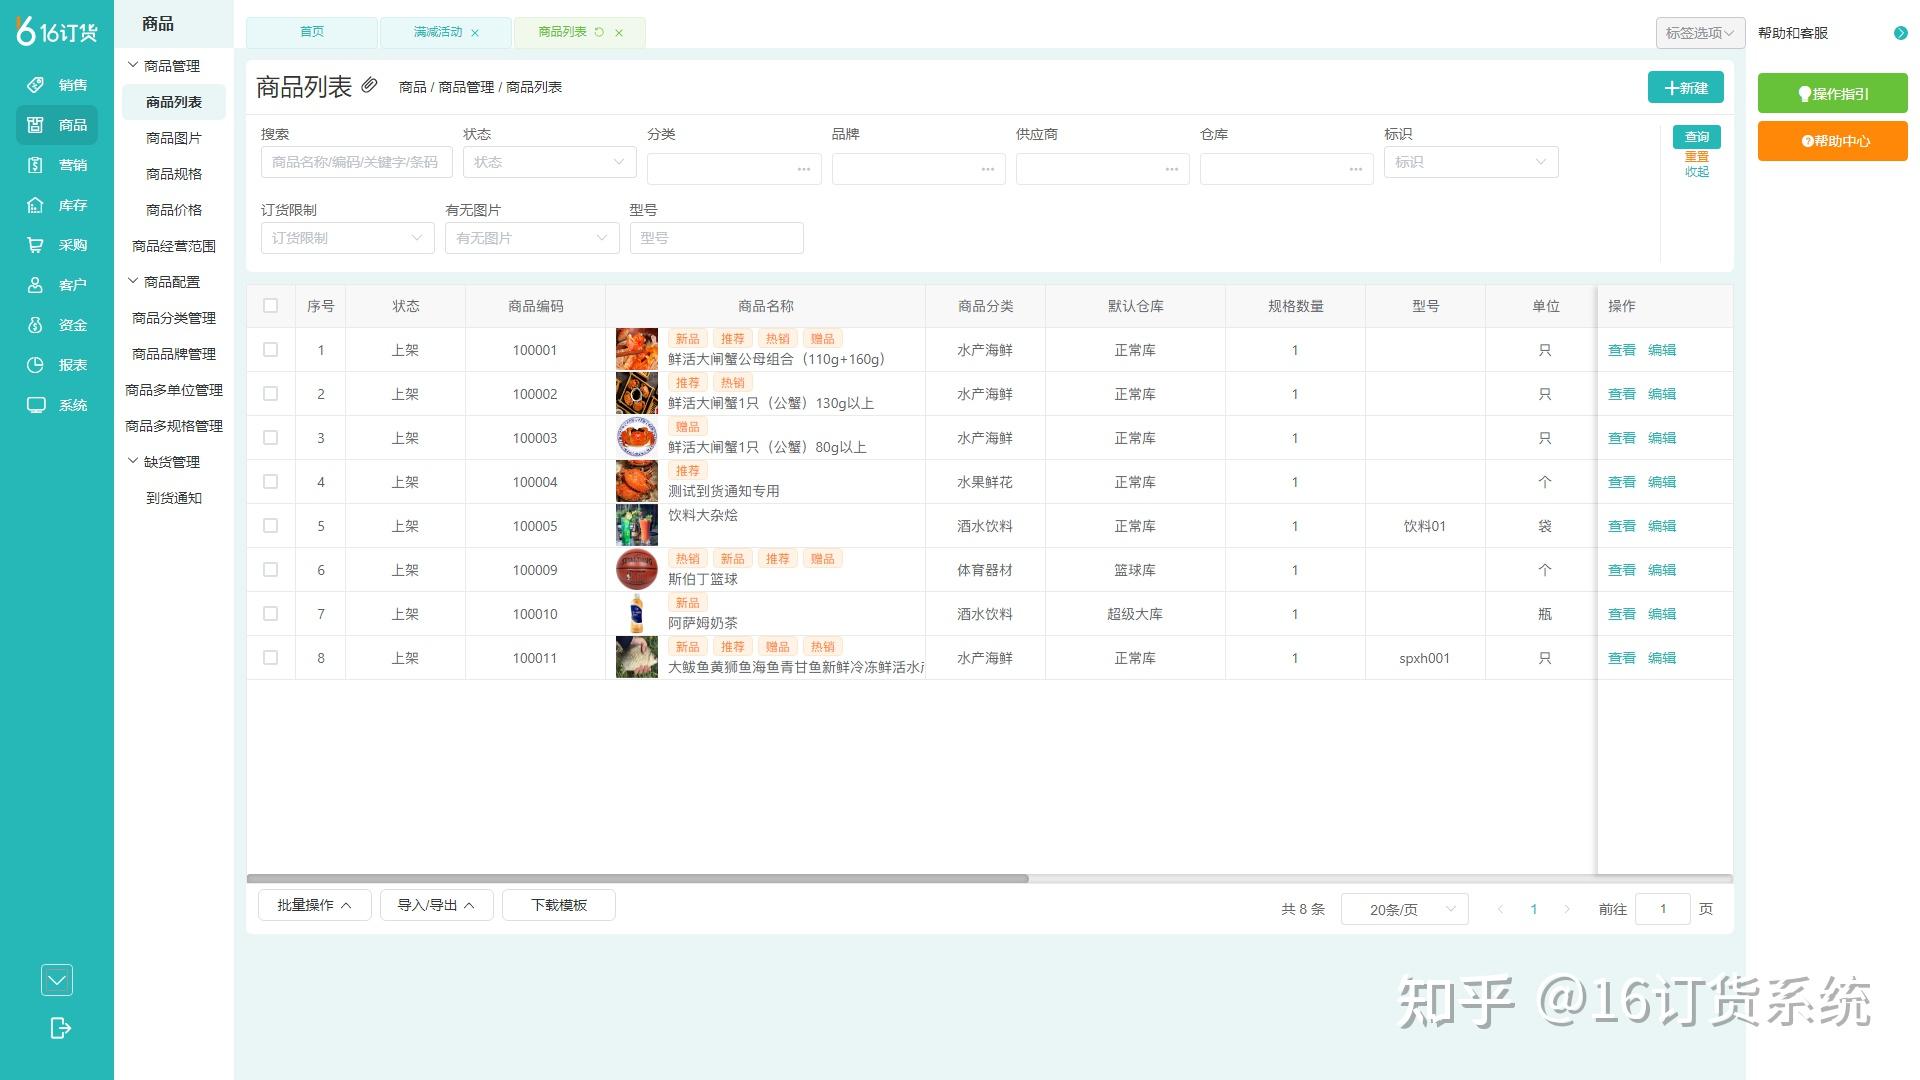Click the sidebar collapse chevron box icon
This screenshot has width=1920, height=1080.
(57, 980)
